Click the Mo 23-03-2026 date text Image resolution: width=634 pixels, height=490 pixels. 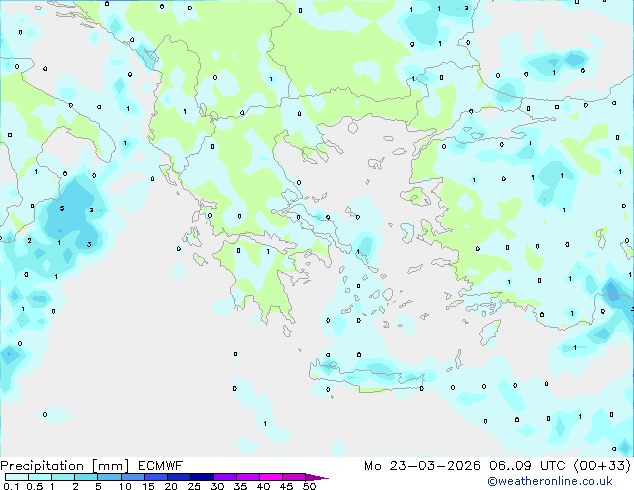tap(422, 466)
